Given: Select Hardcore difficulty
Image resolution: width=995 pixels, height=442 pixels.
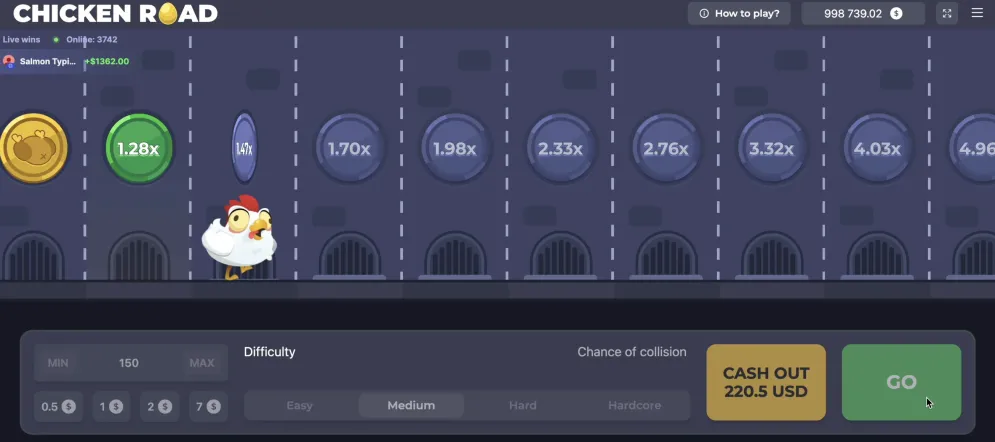Looking at the screenshot, I should [634, 405].
